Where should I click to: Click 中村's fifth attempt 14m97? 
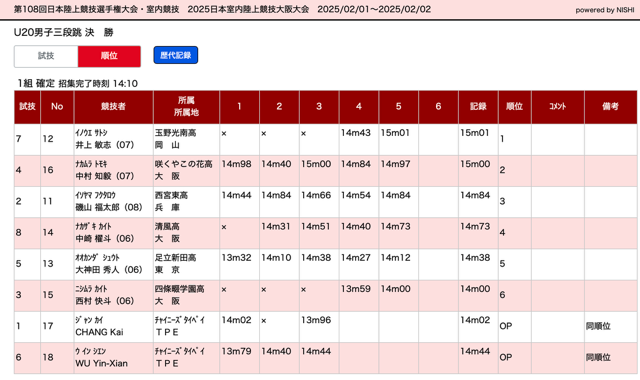coord(396,164)
